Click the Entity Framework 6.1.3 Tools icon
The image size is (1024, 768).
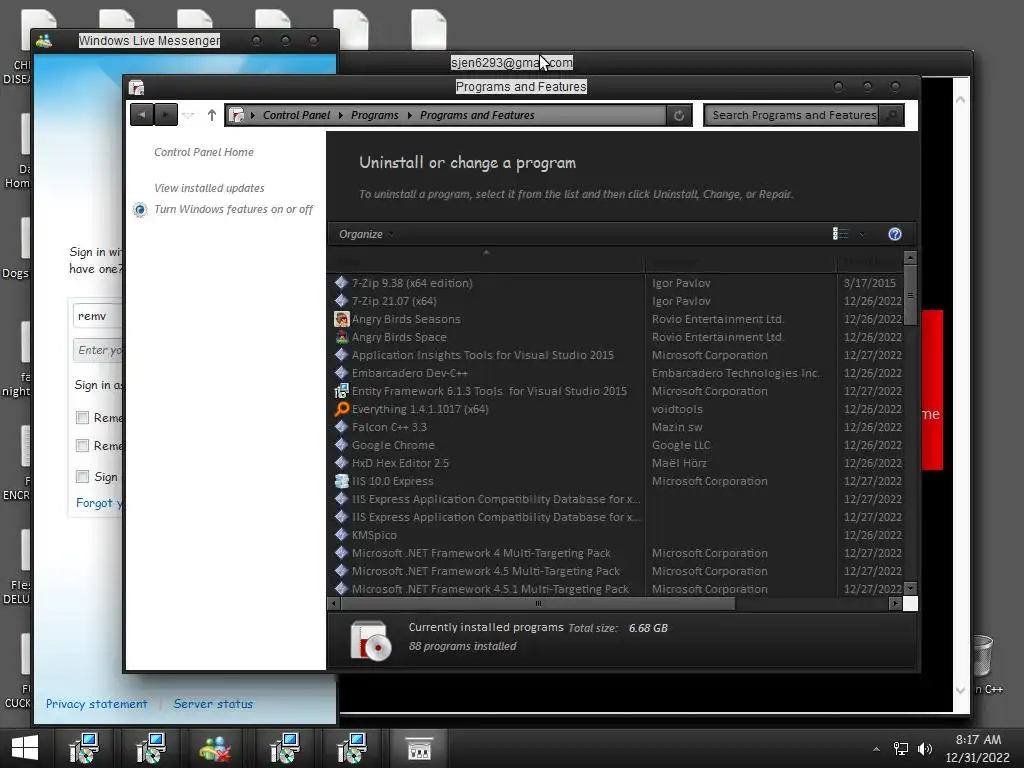coord(342,391)
